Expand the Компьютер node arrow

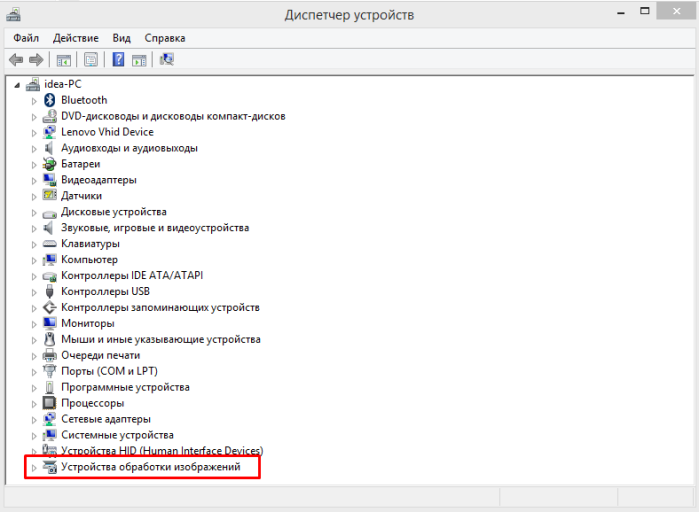(34, 260)
